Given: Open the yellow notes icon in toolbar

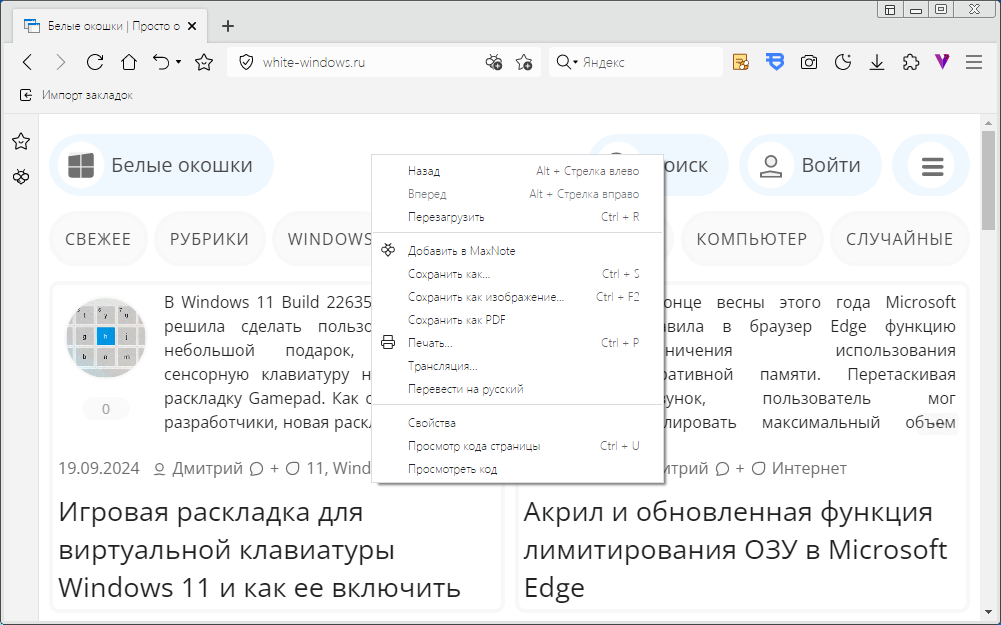Looking at the screenshot, I should [x=741, y=62].
